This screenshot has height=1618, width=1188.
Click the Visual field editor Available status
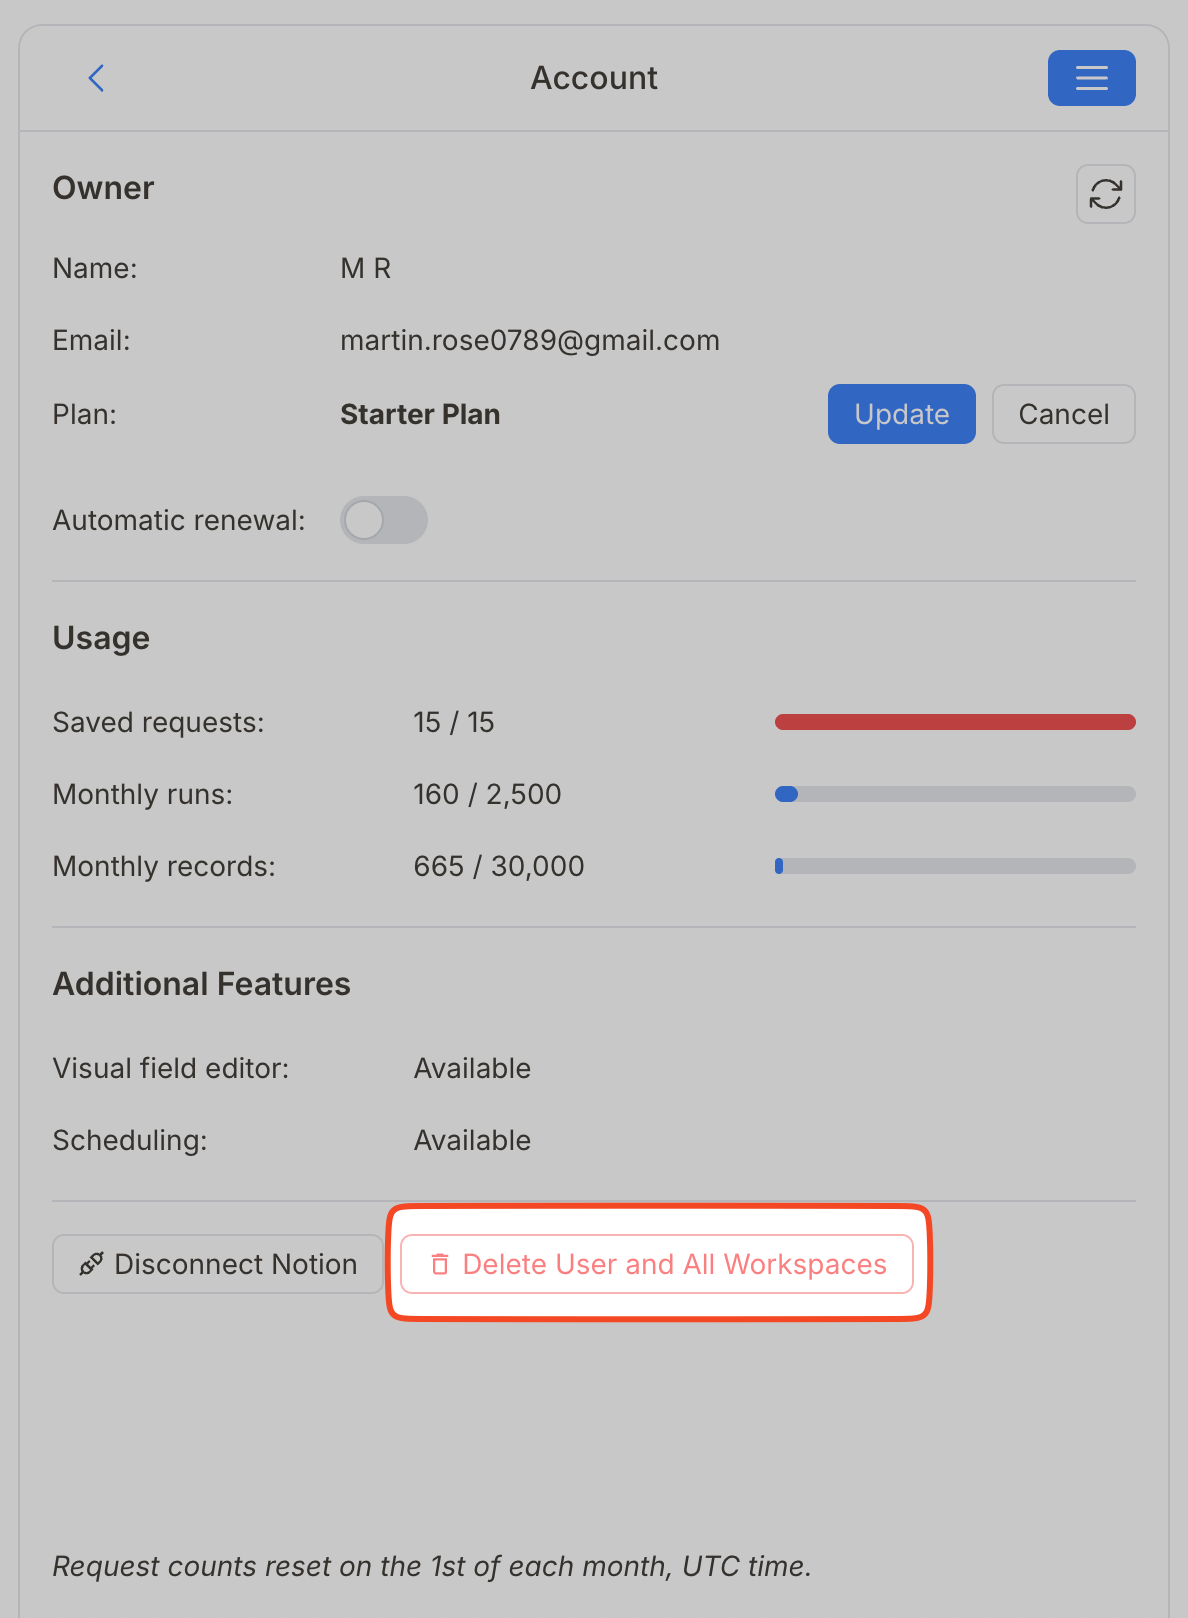click(472, 1068)
